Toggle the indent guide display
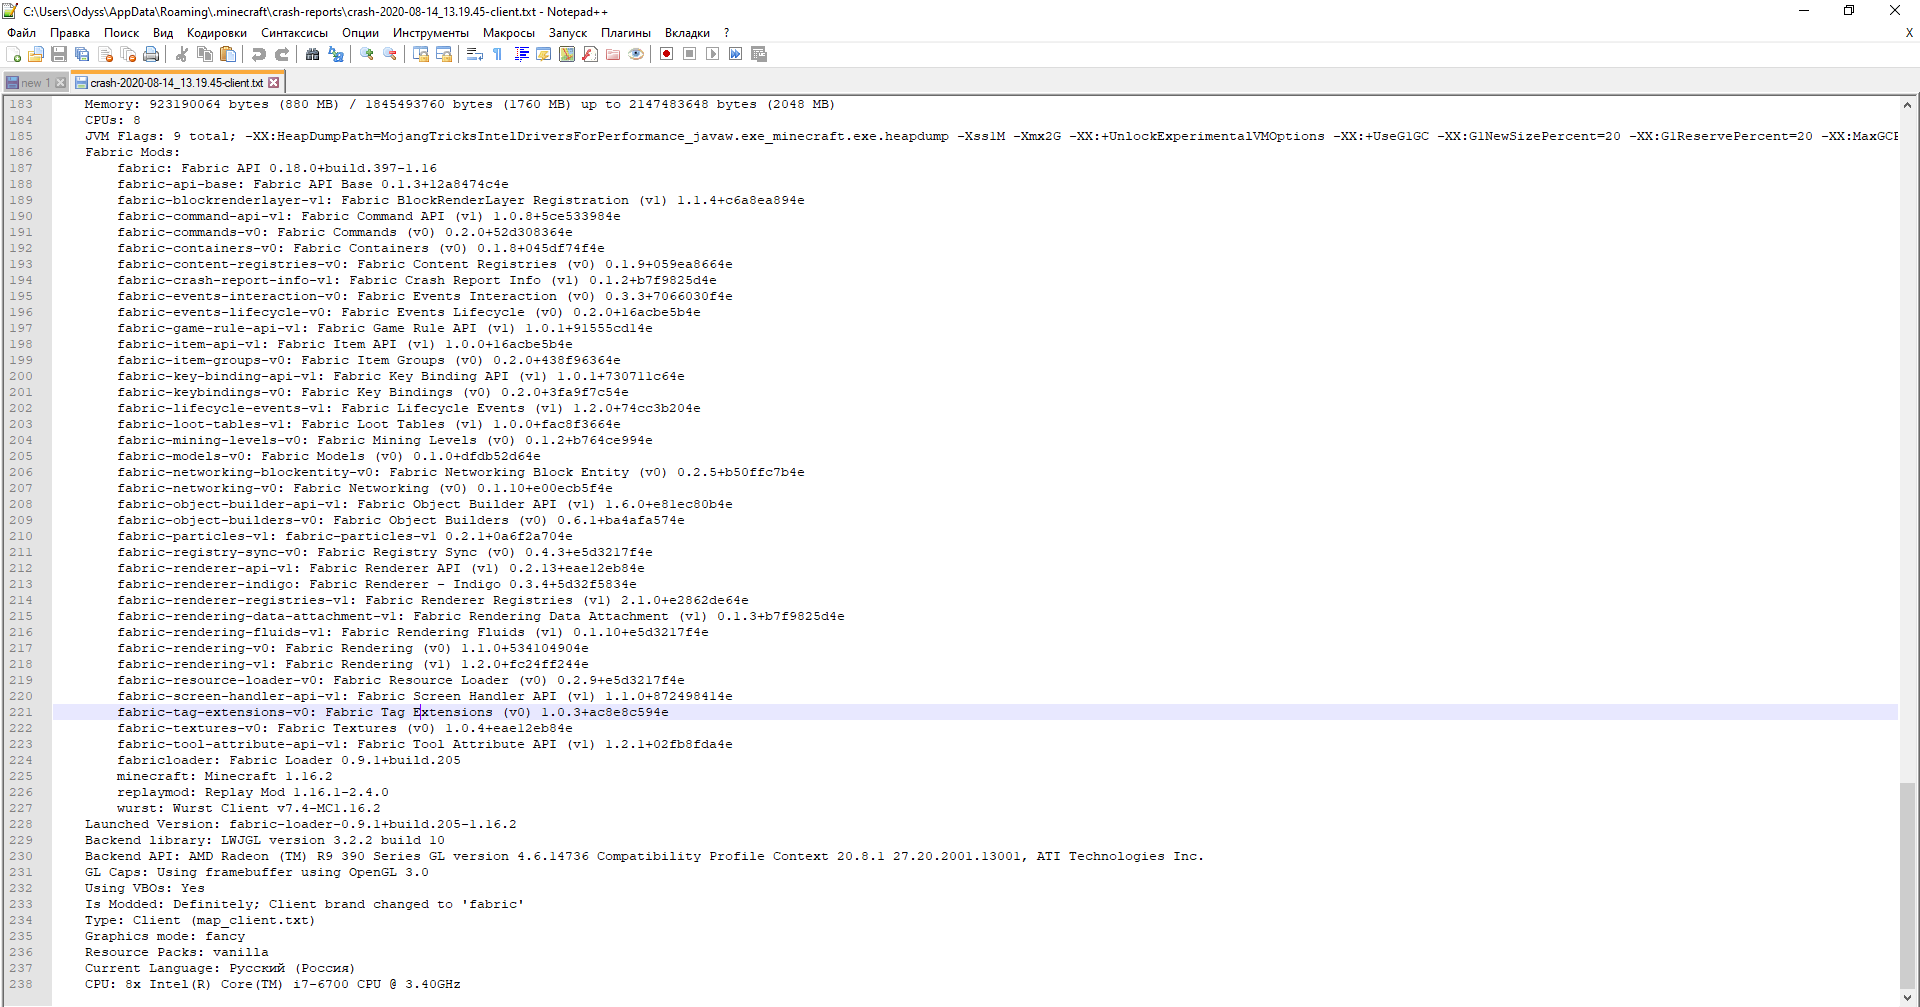This screenshot has width=1920, height=1007. tap(521, 54)
